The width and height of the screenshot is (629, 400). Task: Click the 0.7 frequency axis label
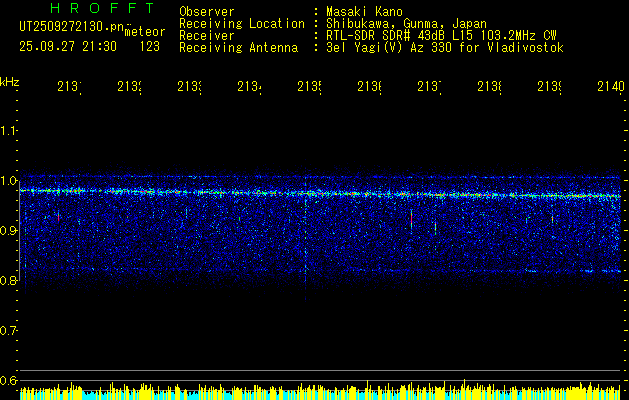[x=8, y=330]
